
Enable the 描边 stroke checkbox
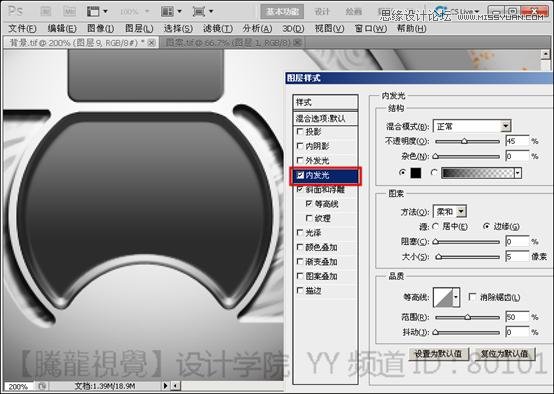click(x=300, y=290)
